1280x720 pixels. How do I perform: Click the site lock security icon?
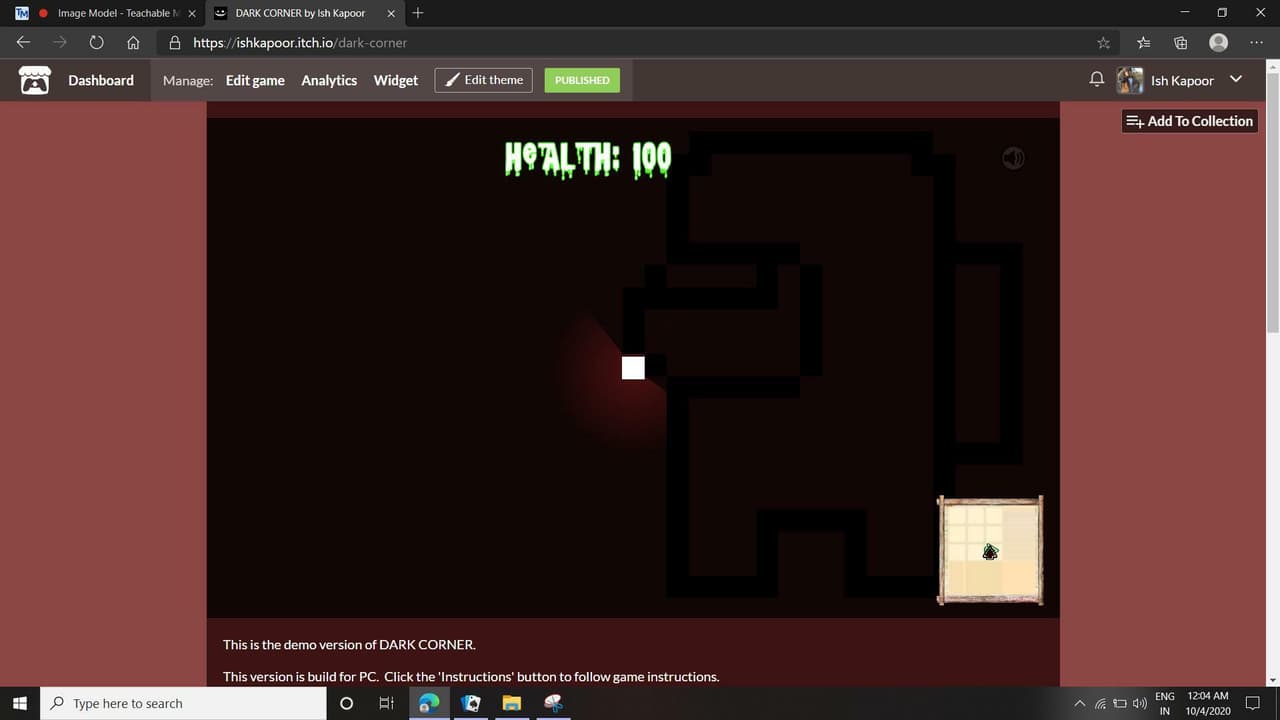pyautogui.click(x=175, y=43)
